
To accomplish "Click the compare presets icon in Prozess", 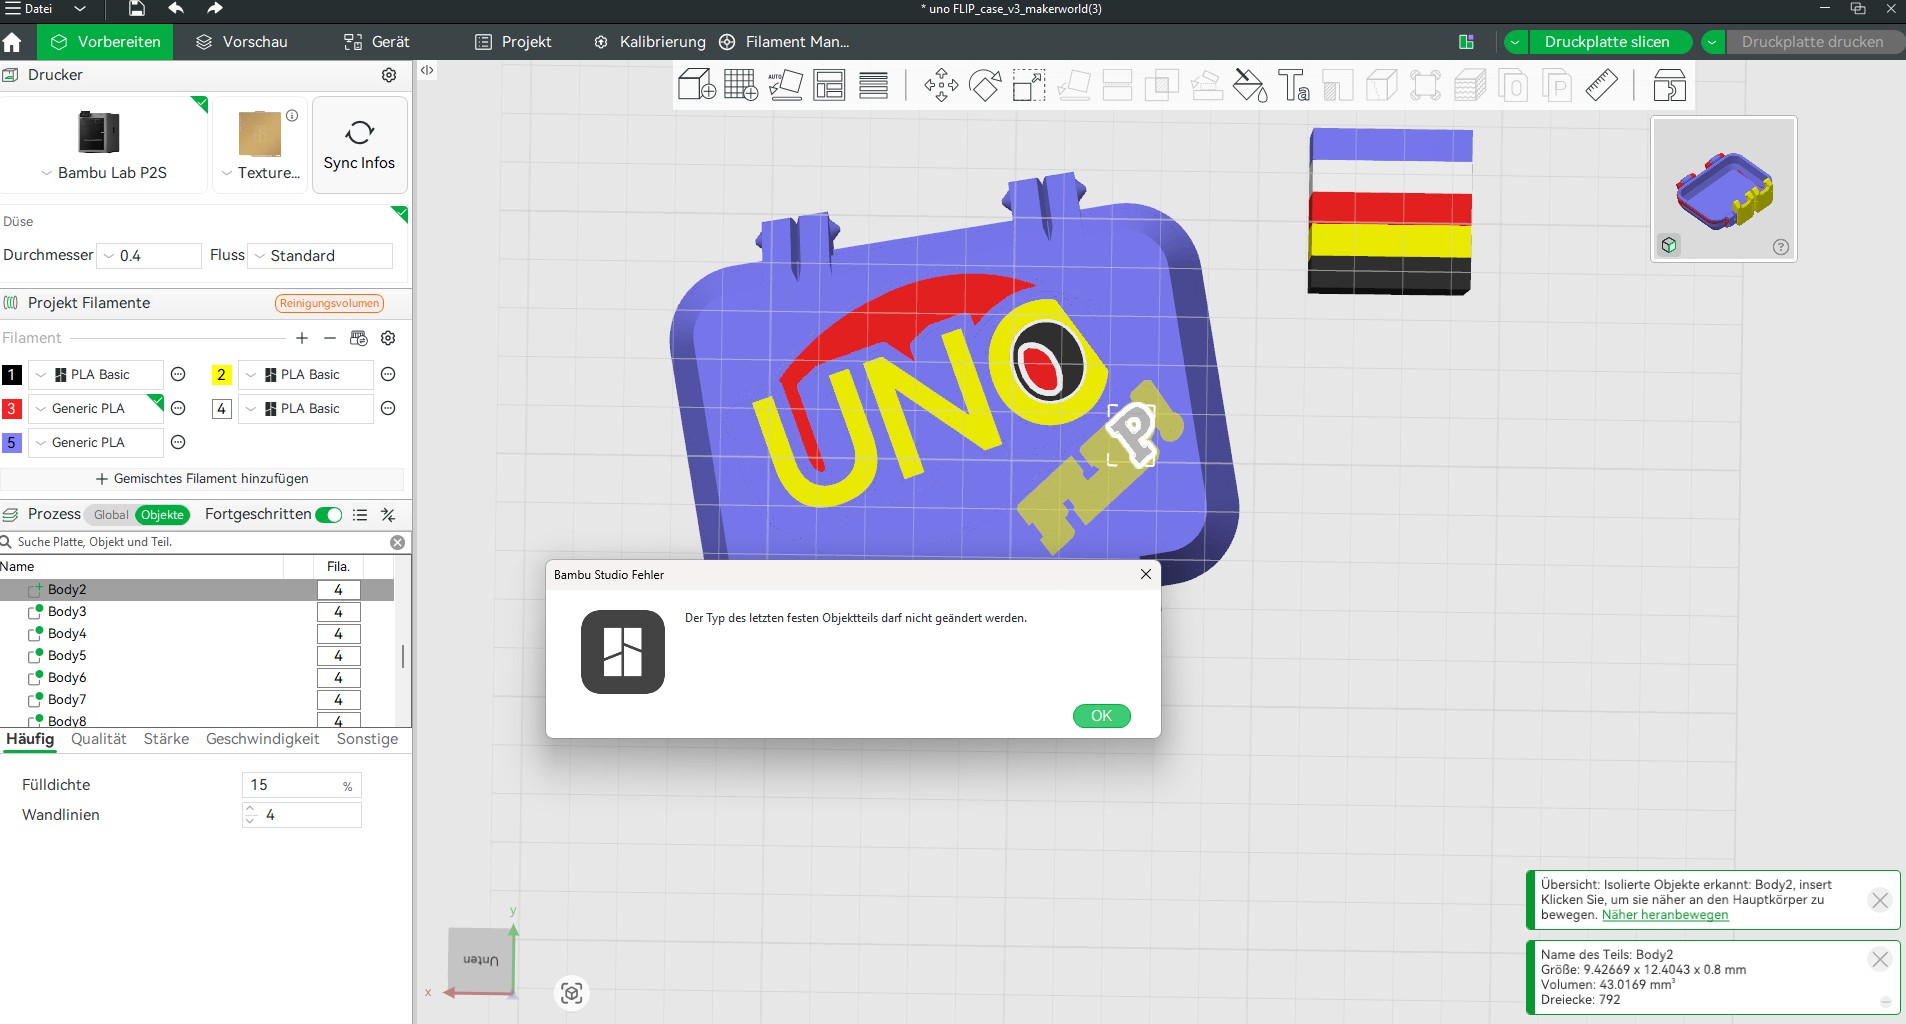I will coord(389,515).
